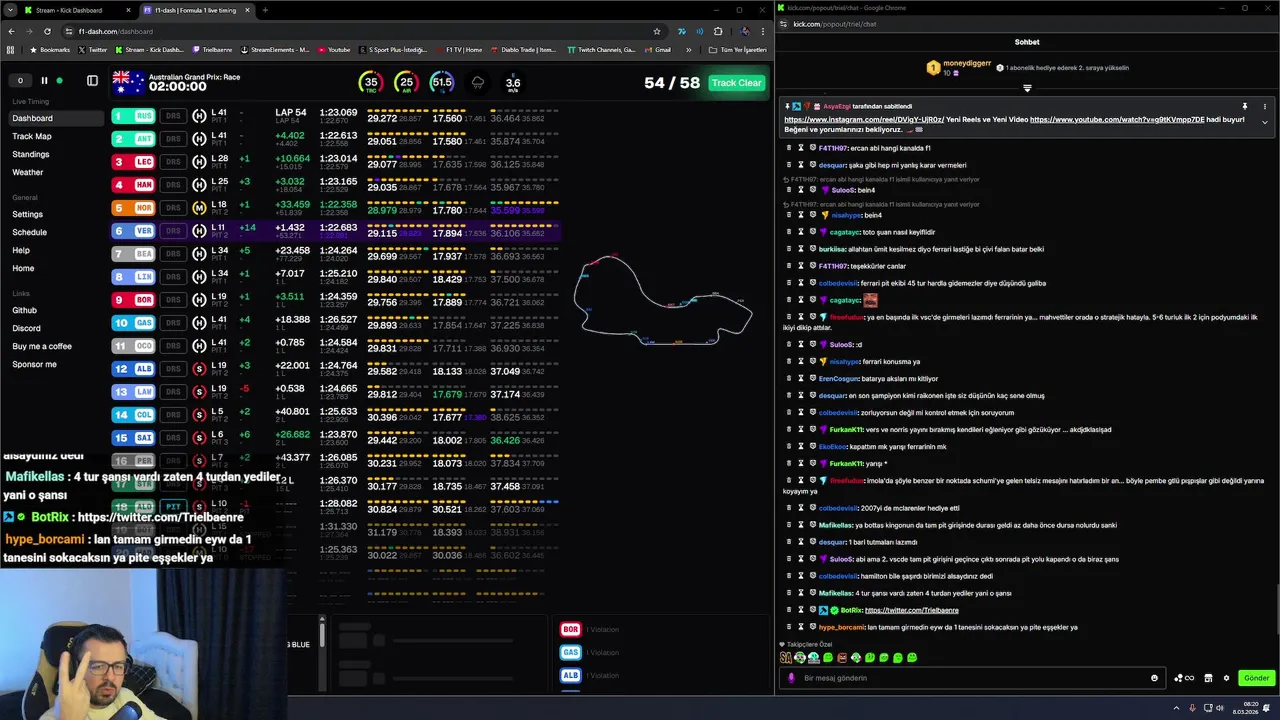
Task: Open BotRix's twitter.com/Trielbaenre link in Kick chat
Action: (911, 610)
